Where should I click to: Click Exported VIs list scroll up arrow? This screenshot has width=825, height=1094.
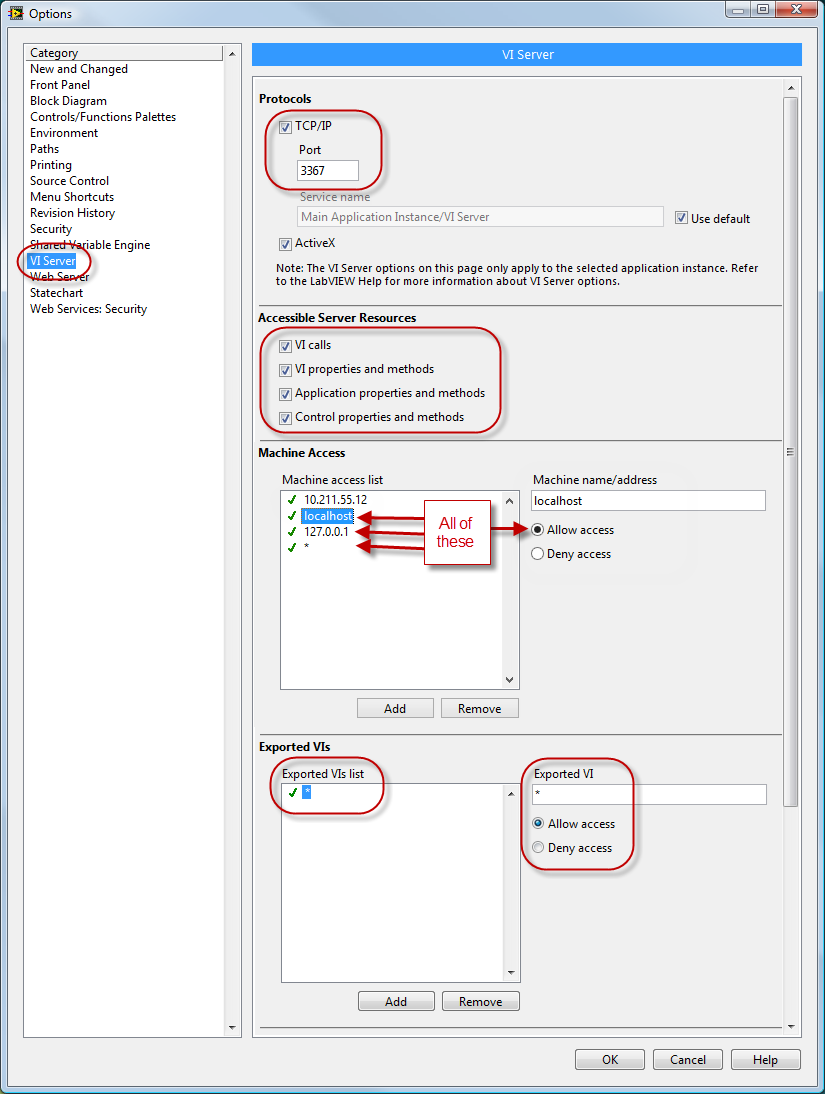pyautogui.click(x=511, y=794)
